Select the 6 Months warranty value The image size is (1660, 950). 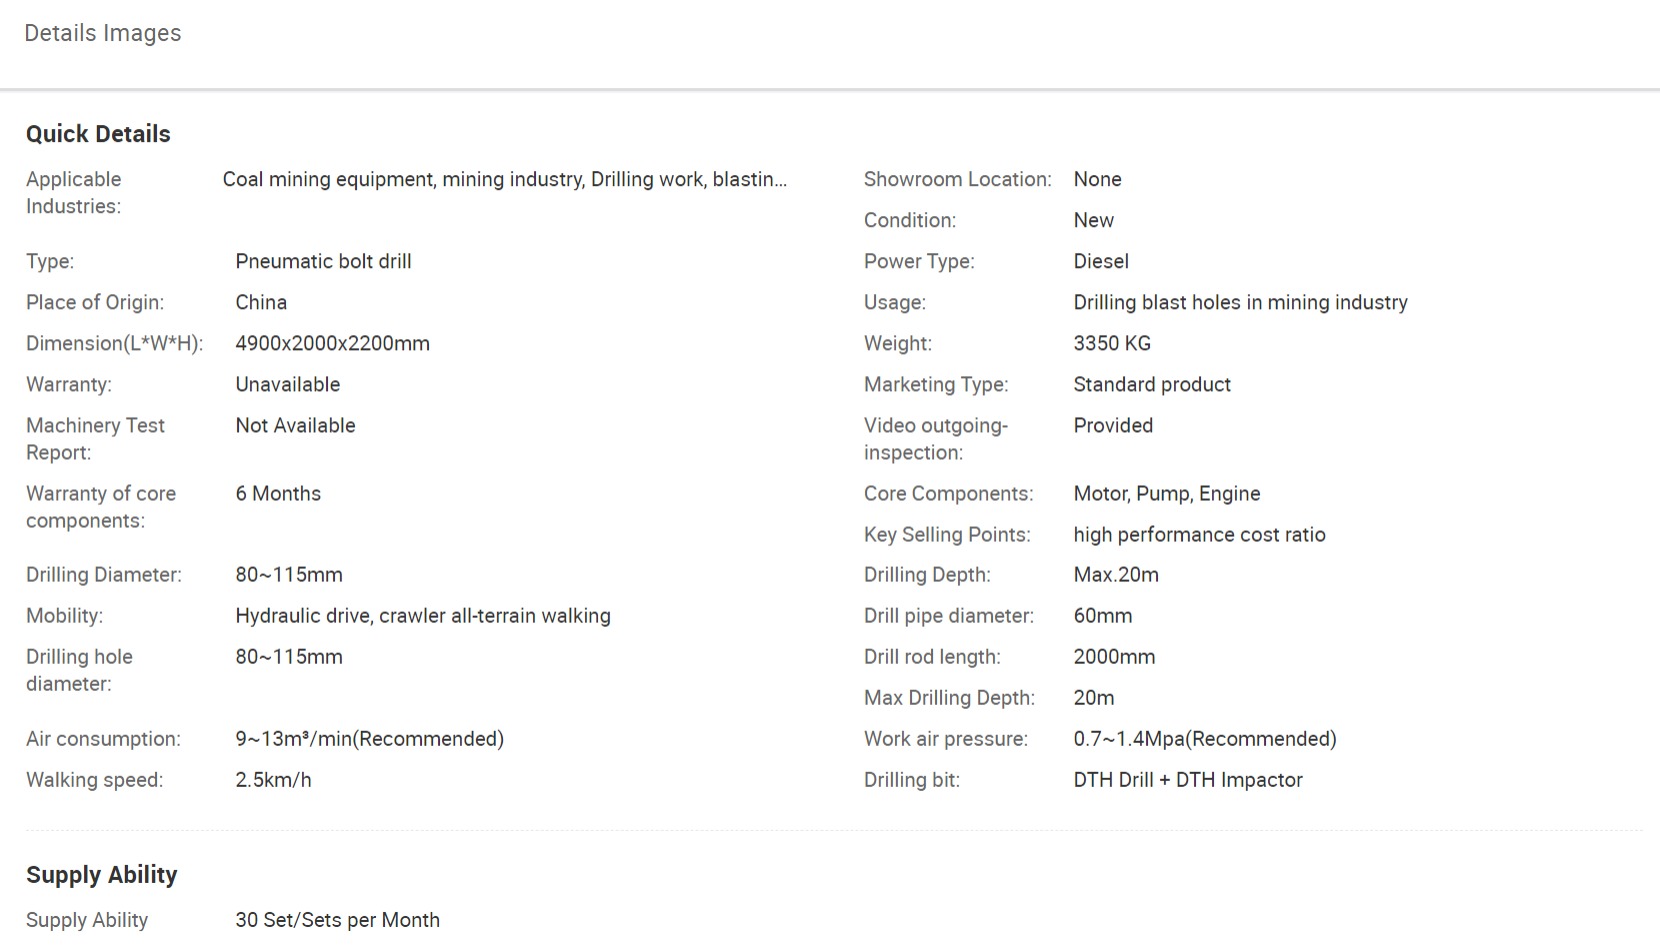tap(278, 493)
